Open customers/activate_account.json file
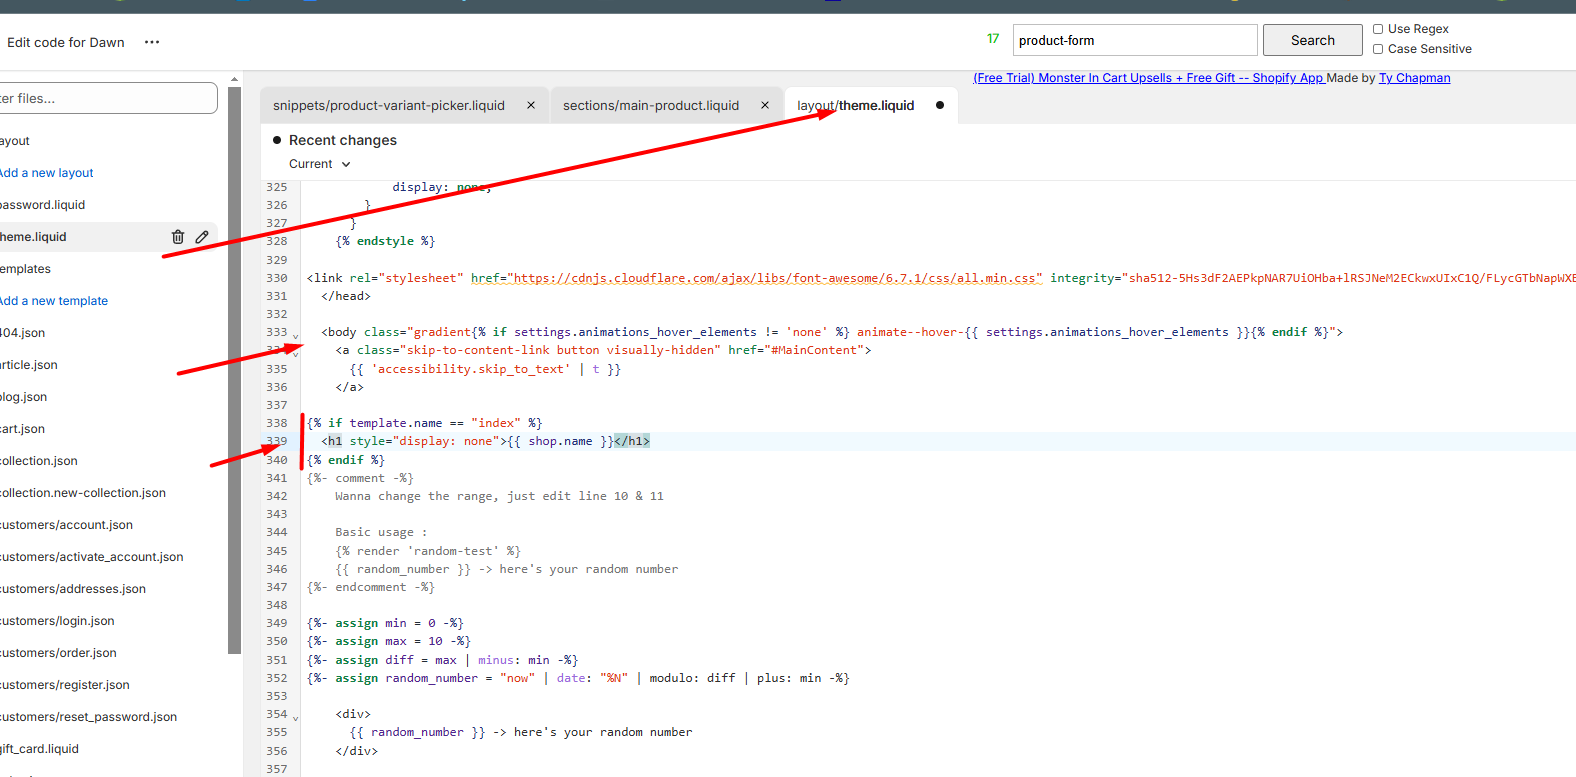The height and width of the screenshot is (777, 1576). [91, 557]
